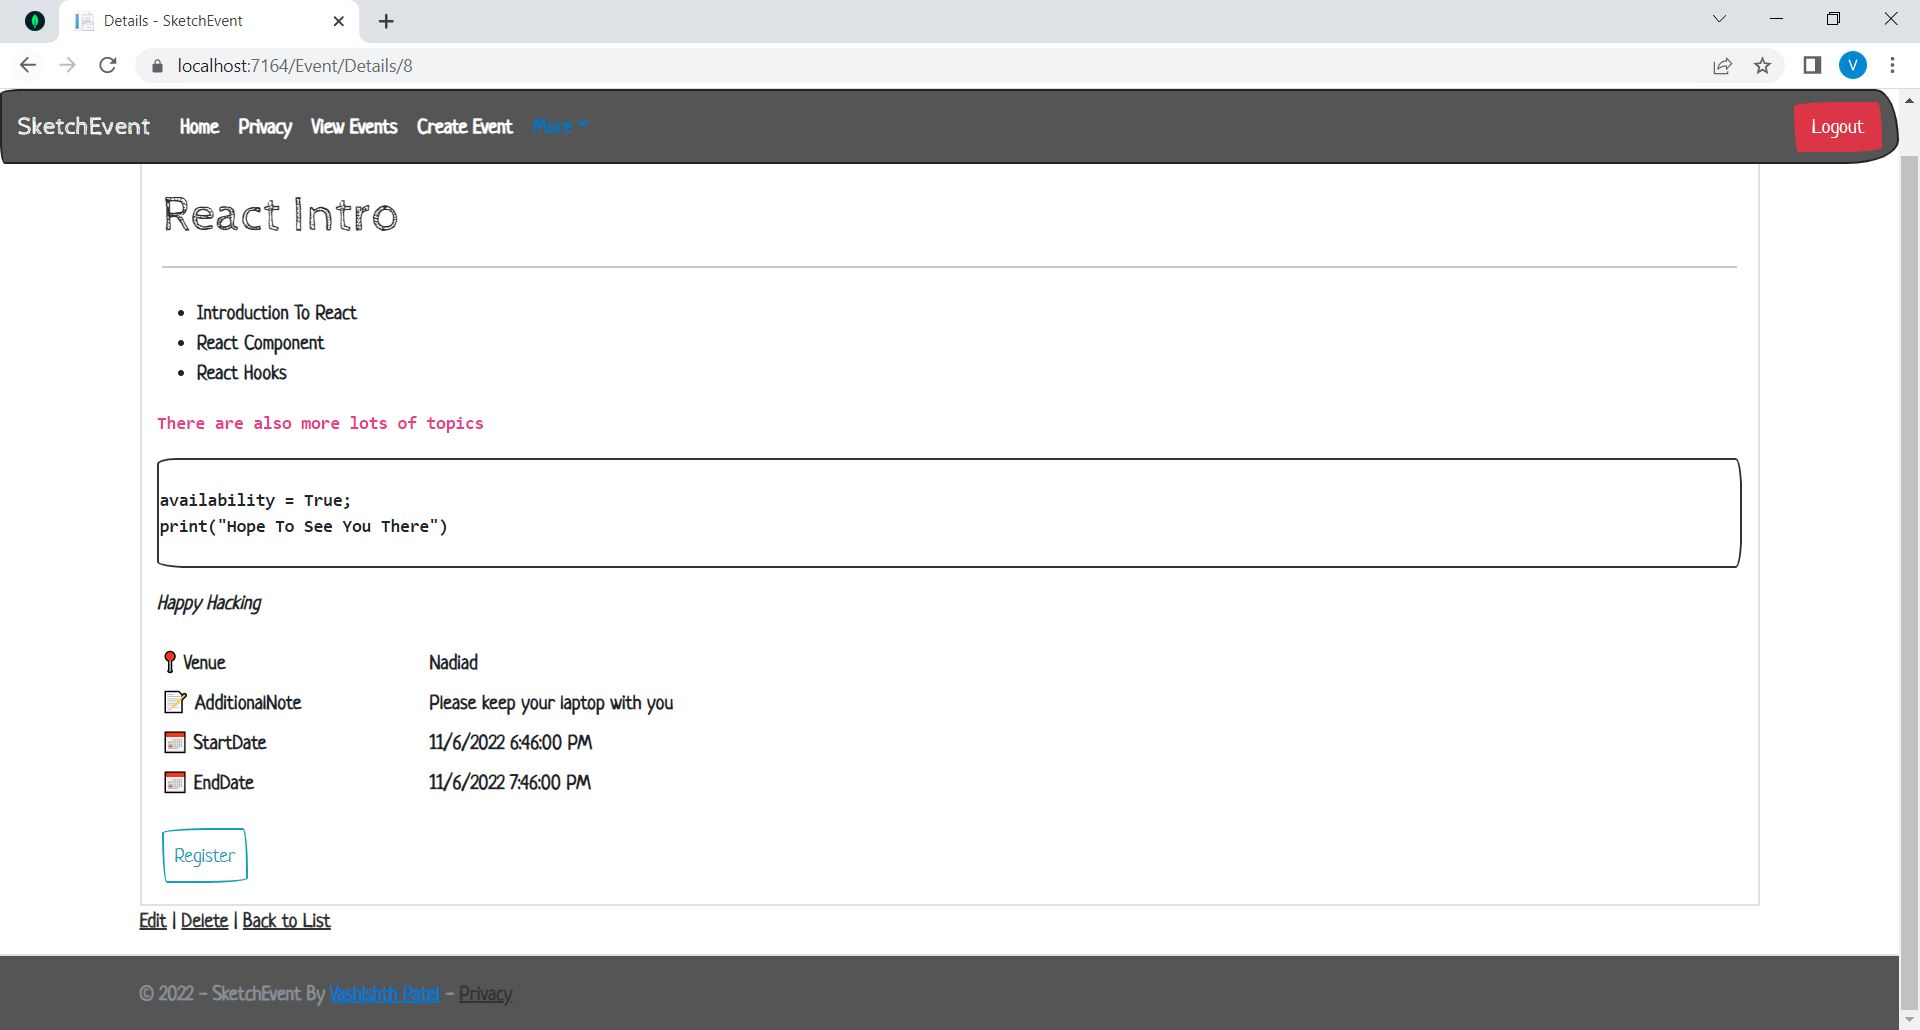
Task: Click the Delete link
Action: [x=204, y=921]
